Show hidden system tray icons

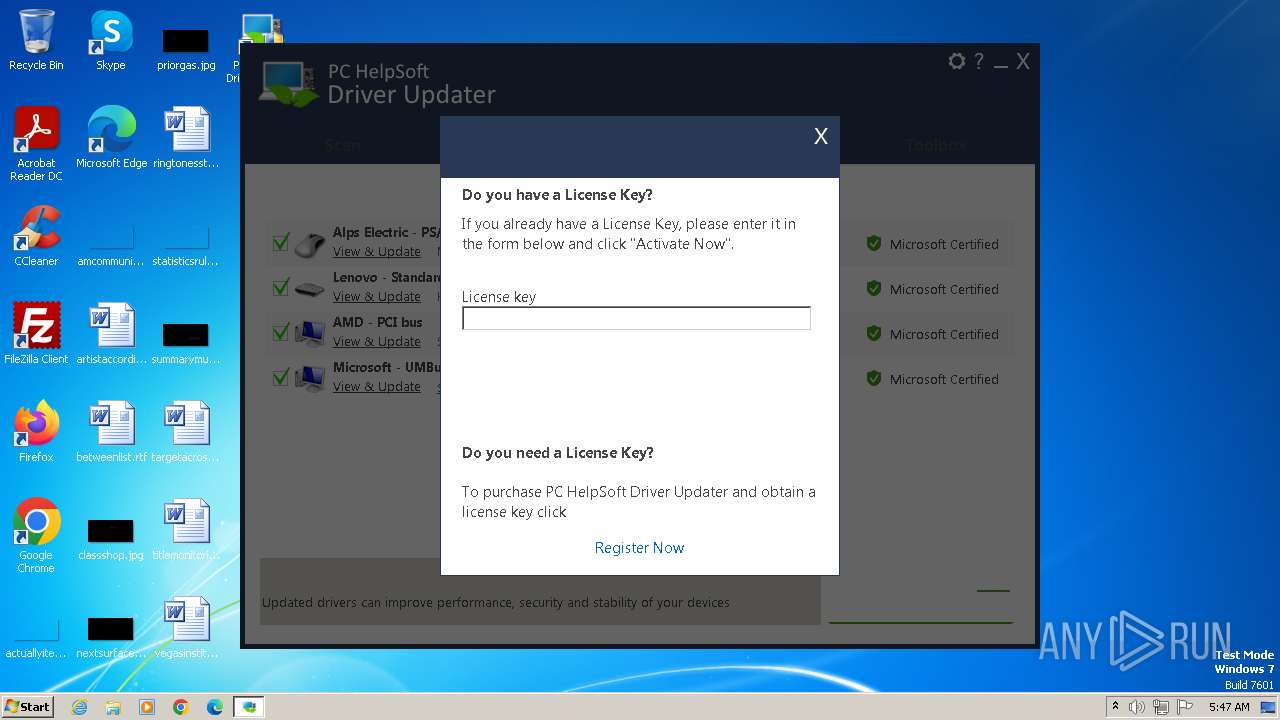tap(1115, 707)
